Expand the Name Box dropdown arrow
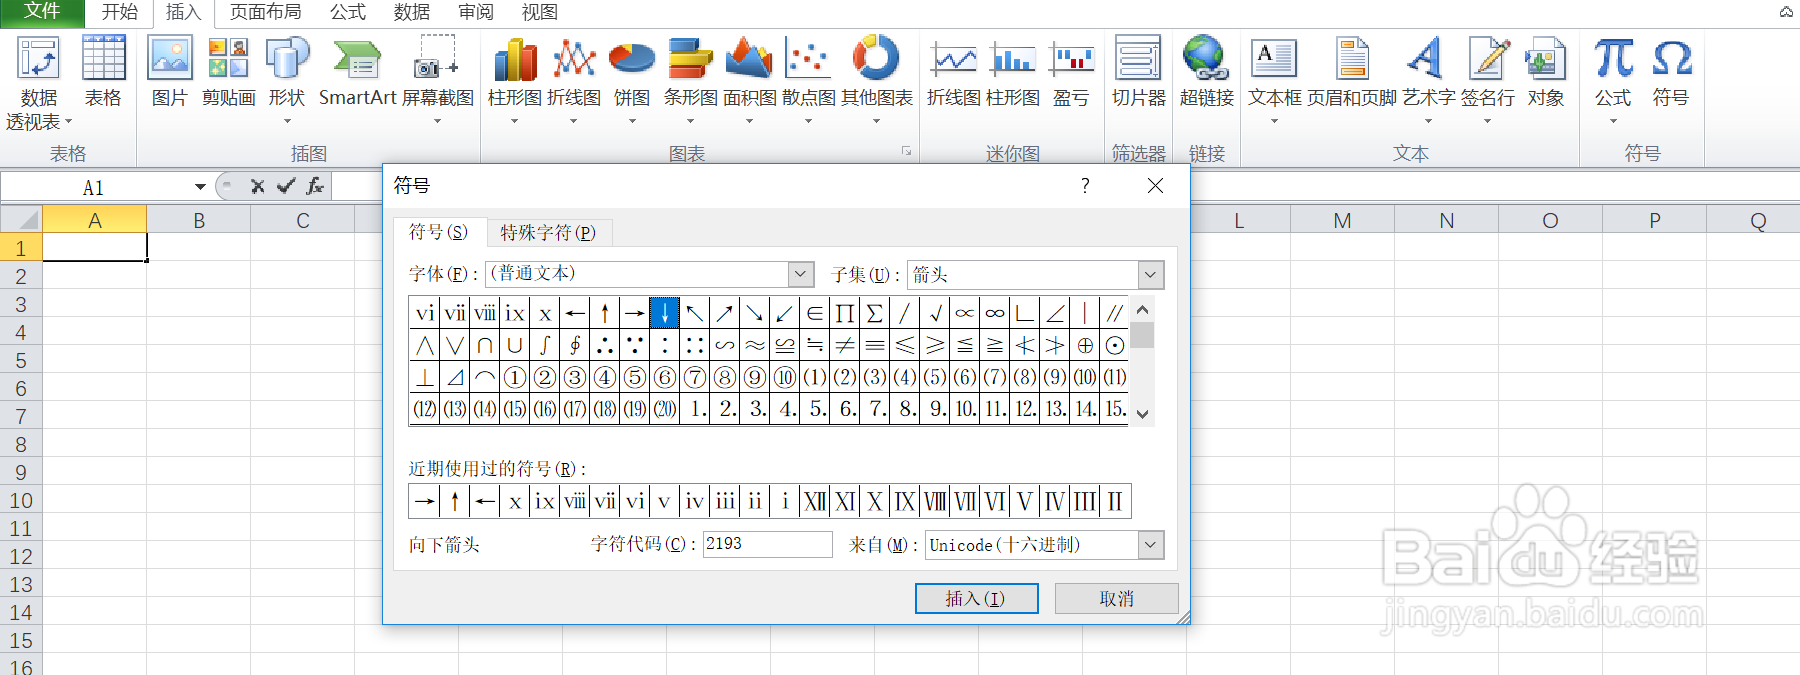Viewport: 1800px width, 675px height. [x=200, y=187]
